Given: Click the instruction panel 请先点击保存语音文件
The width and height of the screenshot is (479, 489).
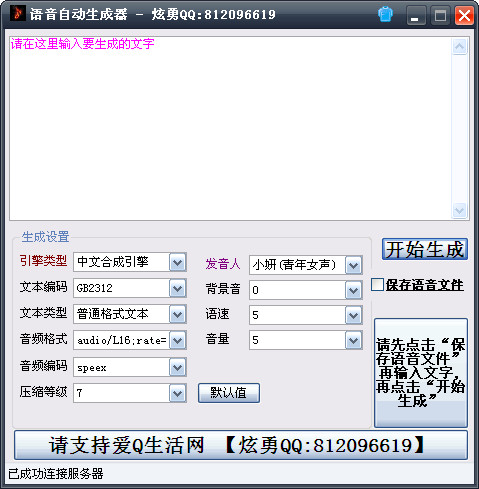Looking at the screenshot, I should click(421, 373).
